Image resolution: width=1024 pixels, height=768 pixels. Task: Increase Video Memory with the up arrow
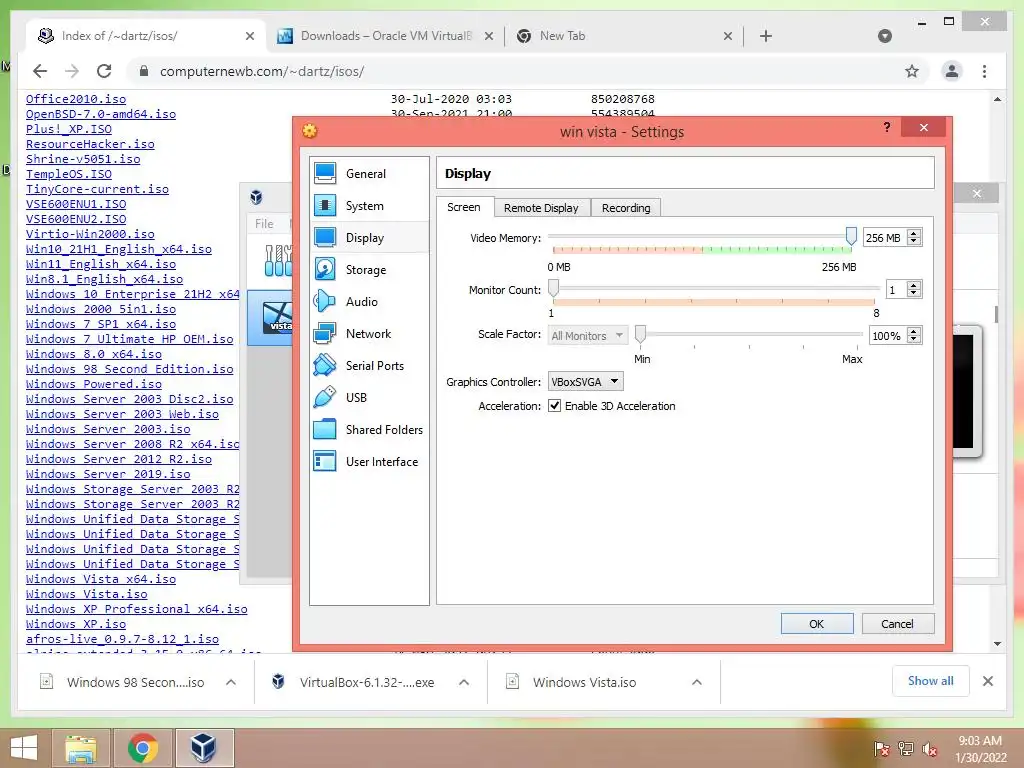pos(914,234)
